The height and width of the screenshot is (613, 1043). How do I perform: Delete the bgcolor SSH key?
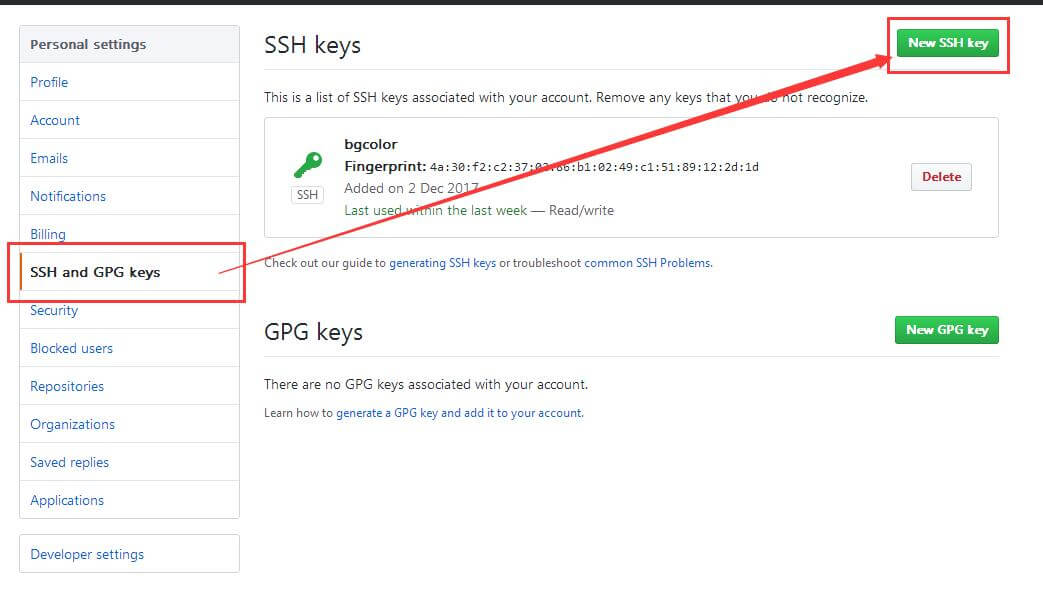941,177
